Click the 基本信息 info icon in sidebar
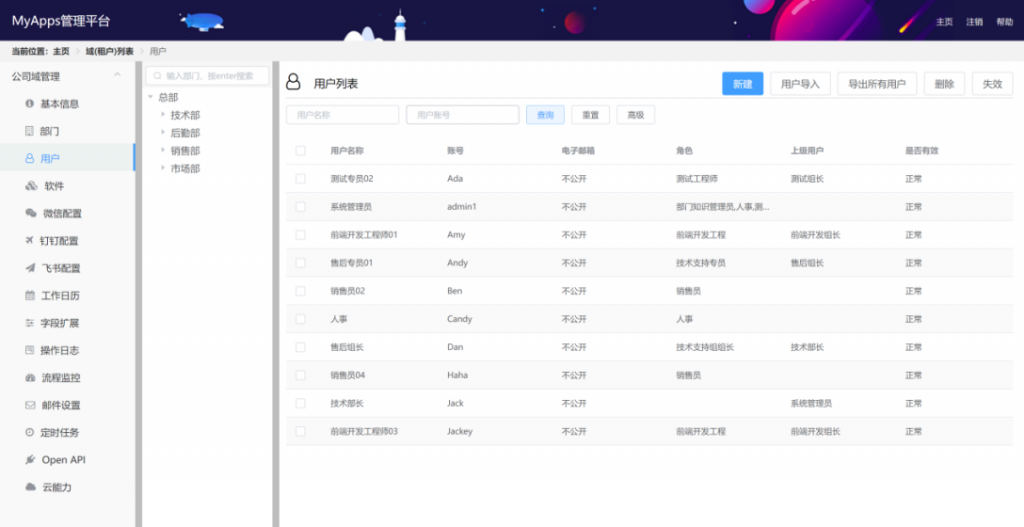Viewport: 1024px width, 527px height. 30,104
